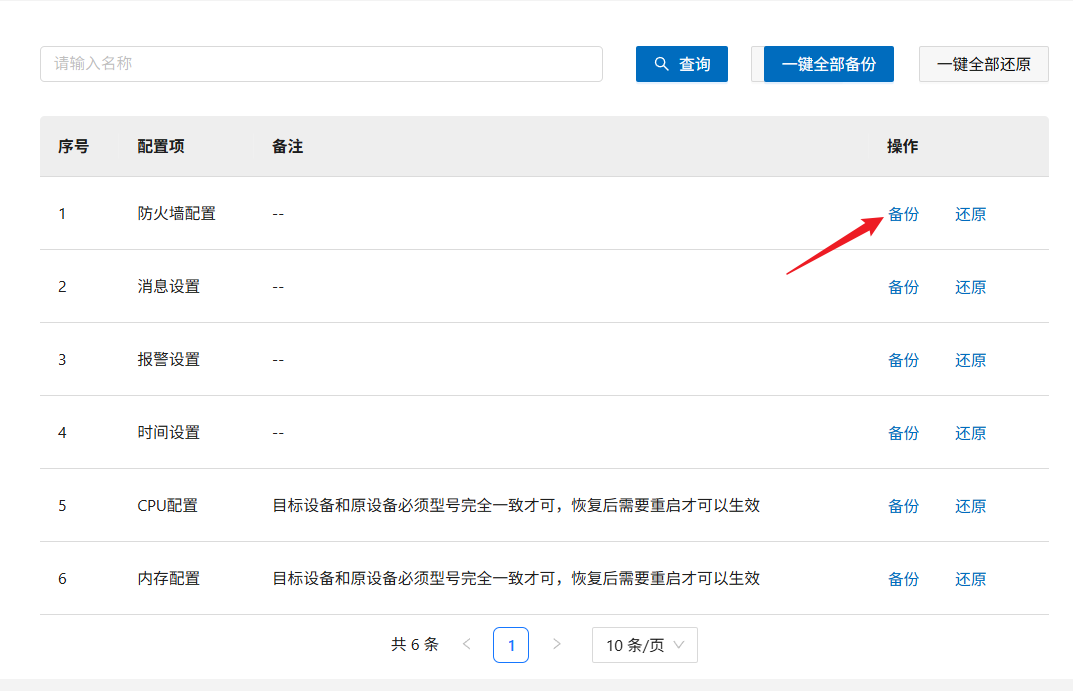The height and width of the screenshot is (691, 1073).
Task: Click the 一键全部还原 button
Action: pos(983,64)
